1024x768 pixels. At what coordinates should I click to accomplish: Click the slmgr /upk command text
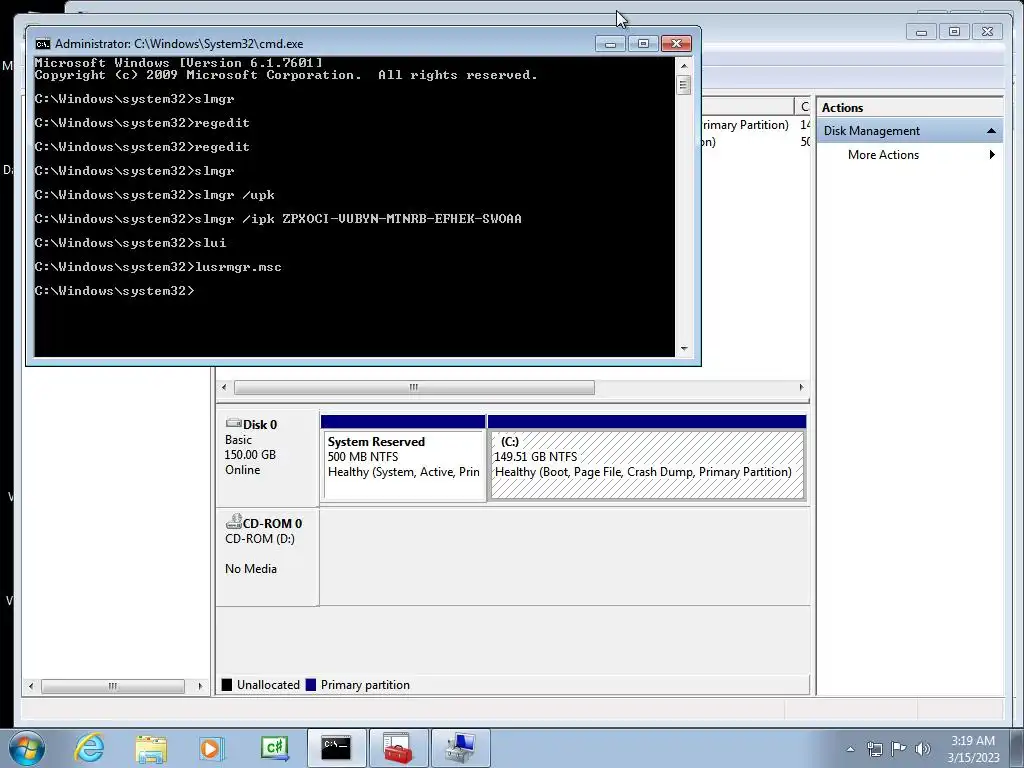(234, 195)
